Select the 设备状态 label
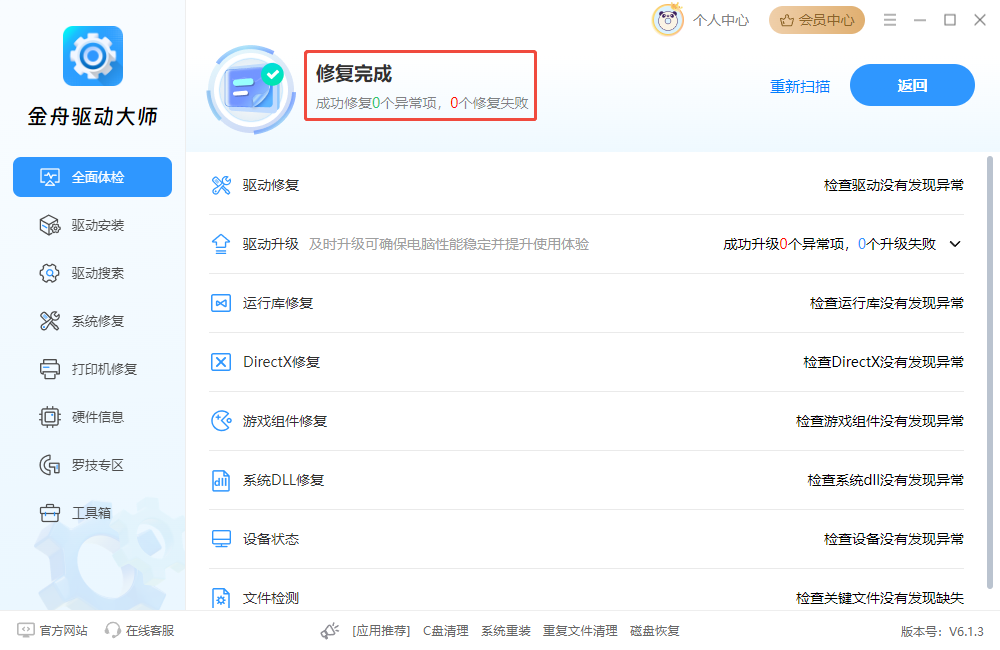Screen dimensions: 1000x650 (x=271, y=539)
